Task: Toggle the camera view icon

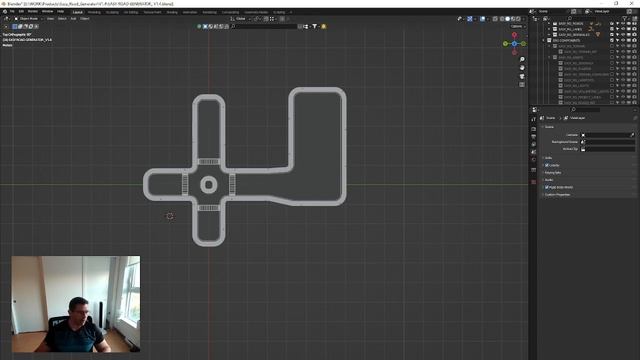Action: click(x=522, y=76)
